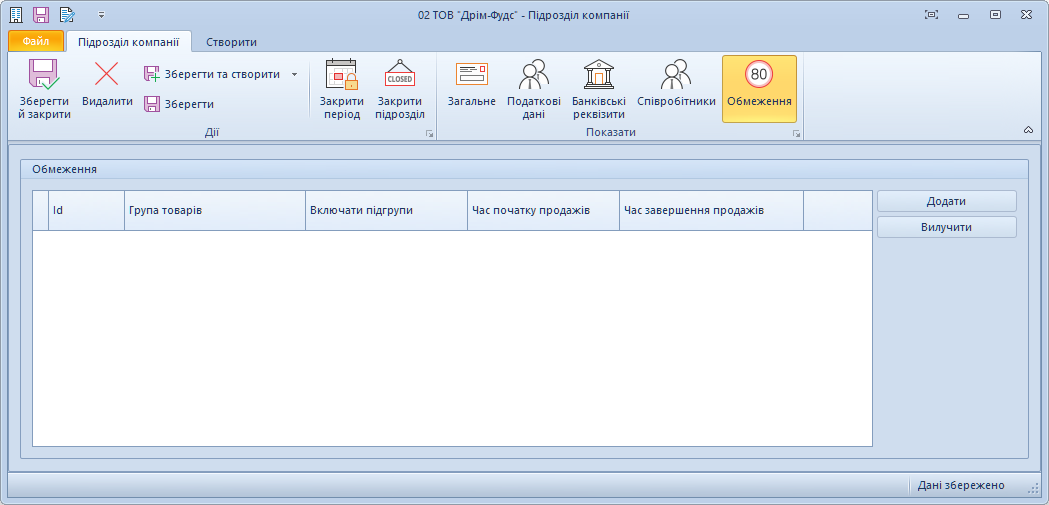Show the Загальне section
The image size is (1049, 505).
point(471,76)
